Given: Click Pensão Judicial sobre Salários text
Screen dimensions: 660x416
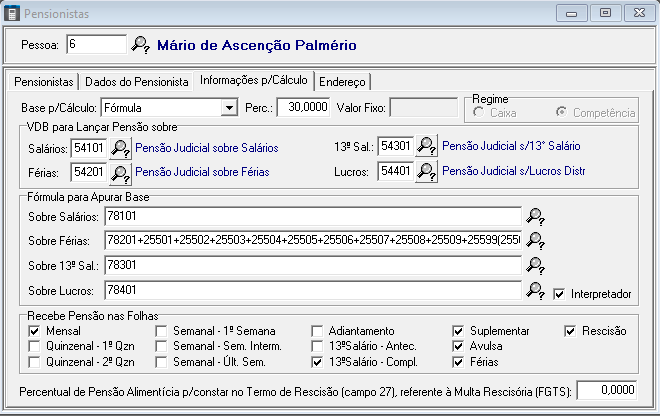Looking at the screenshot, I should click(207, 148).
